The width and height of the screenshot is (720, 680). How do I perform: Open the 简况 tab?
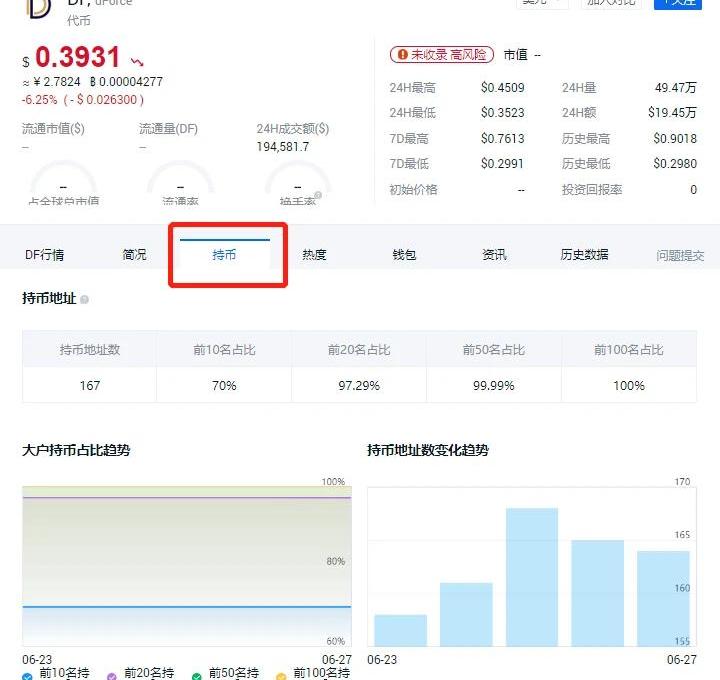[x=134, y=255]
